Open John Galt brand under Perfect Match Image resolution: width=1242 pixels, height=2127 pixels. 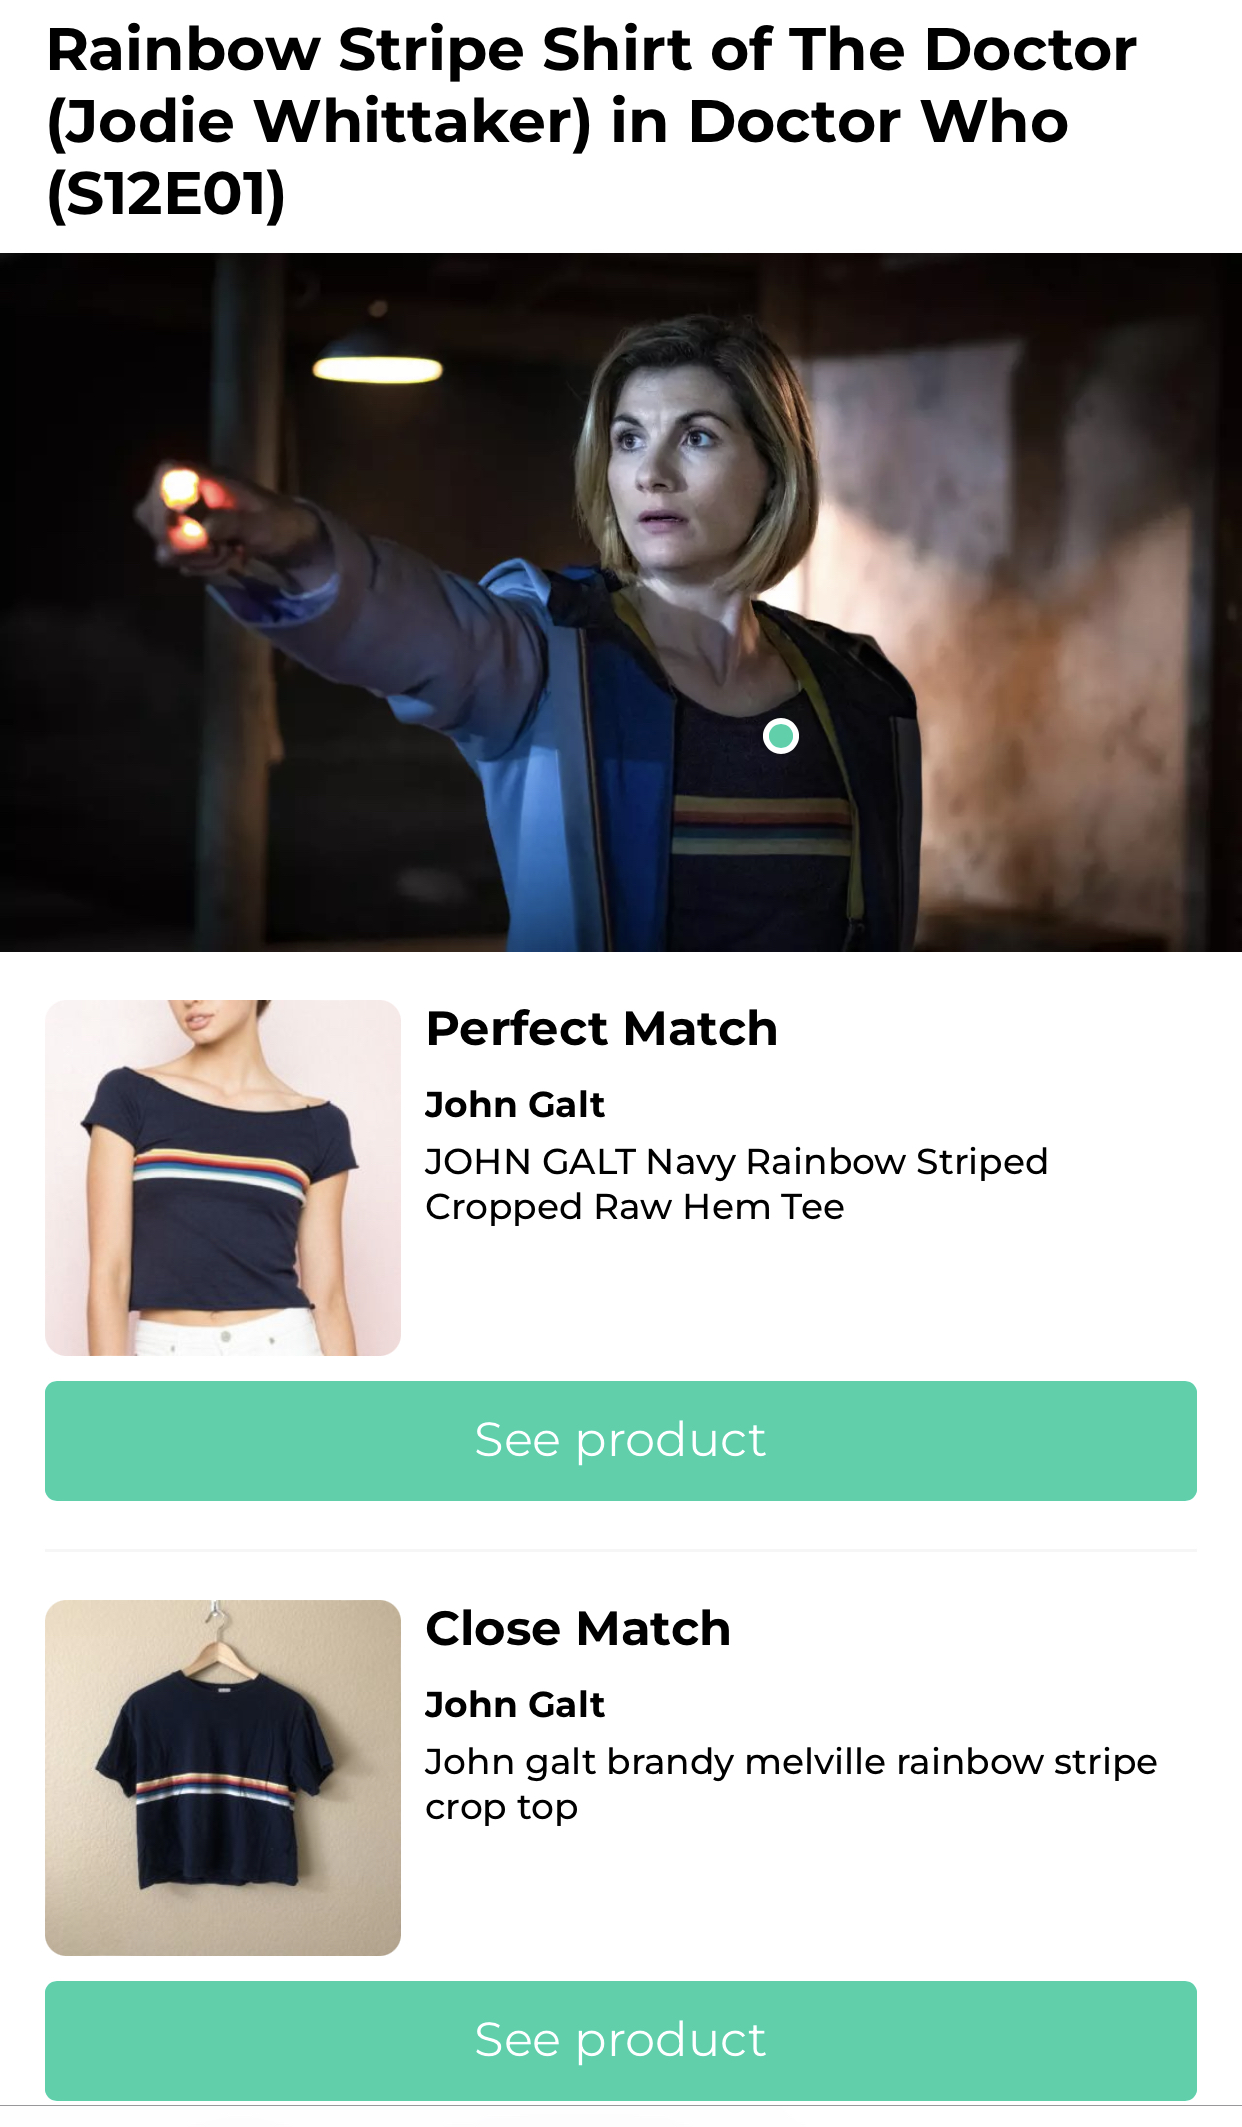point(515,1104)
